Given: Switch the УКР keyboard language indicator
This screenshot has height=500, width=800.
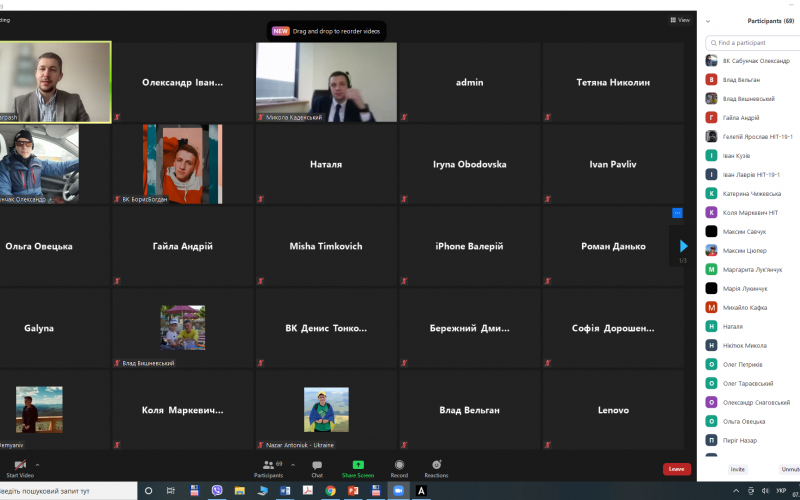Looking at the screenshot, I should pos(781,491).
